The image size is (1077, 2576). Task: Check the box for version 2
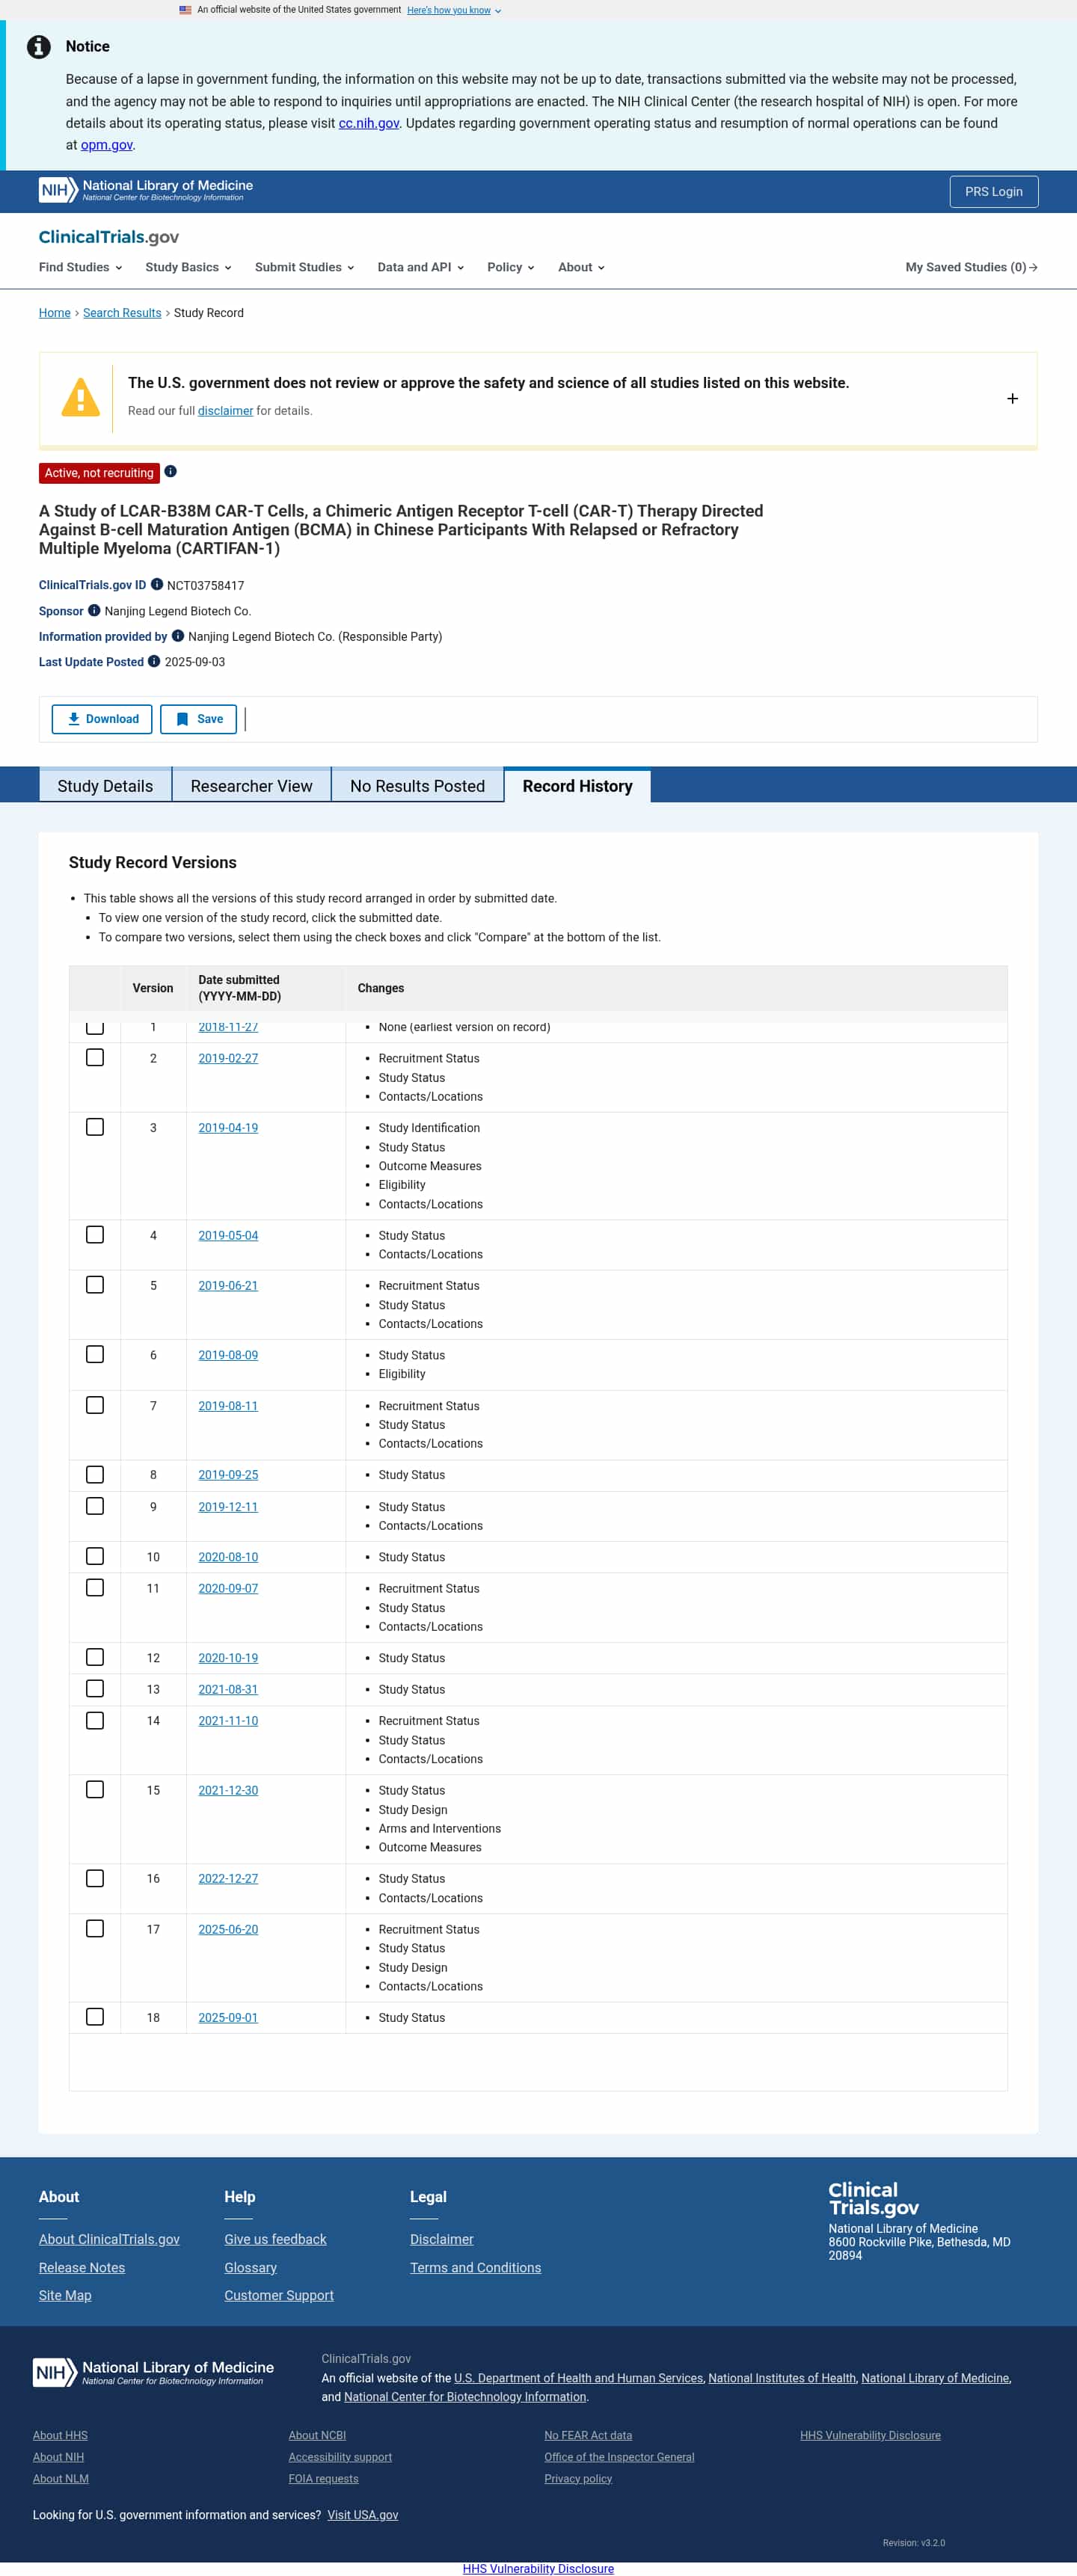click(x=95, y=1058)
